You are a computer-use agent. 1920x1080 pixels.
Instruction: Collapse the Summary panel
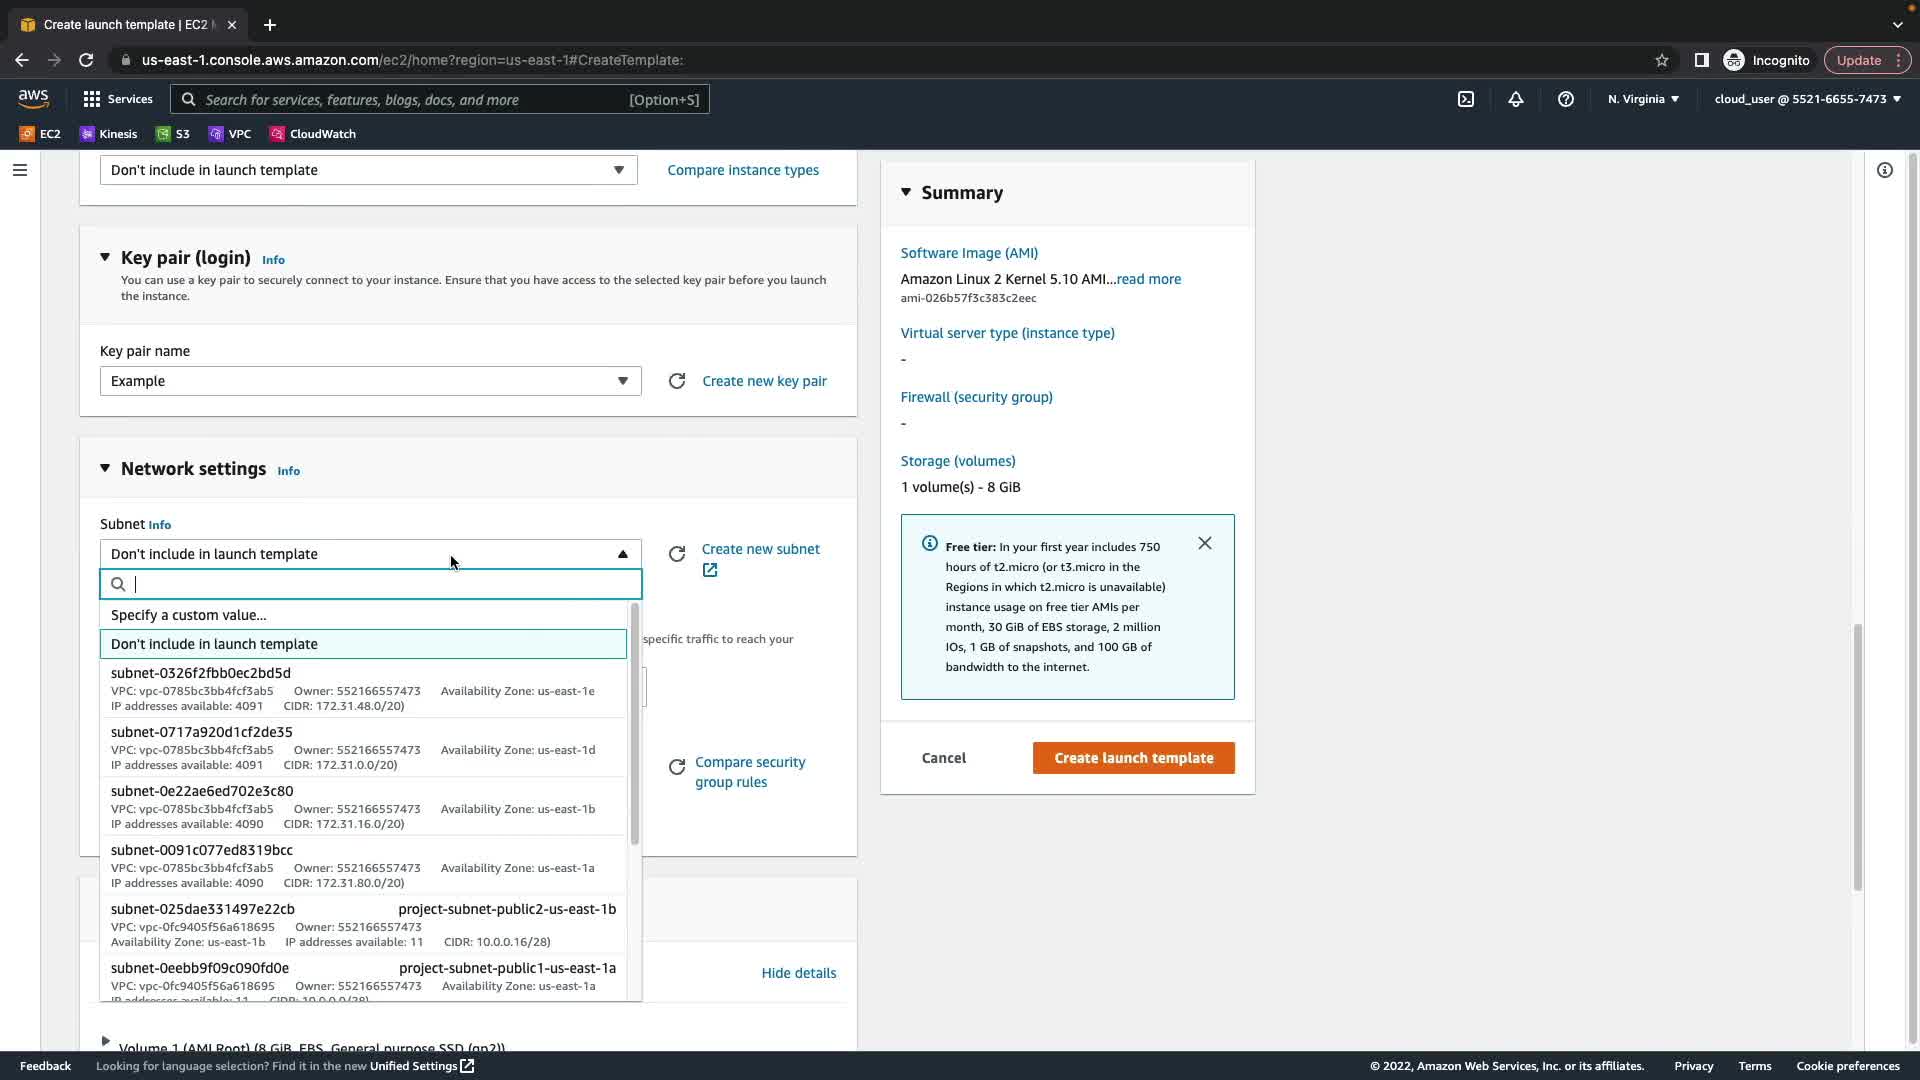906,192
